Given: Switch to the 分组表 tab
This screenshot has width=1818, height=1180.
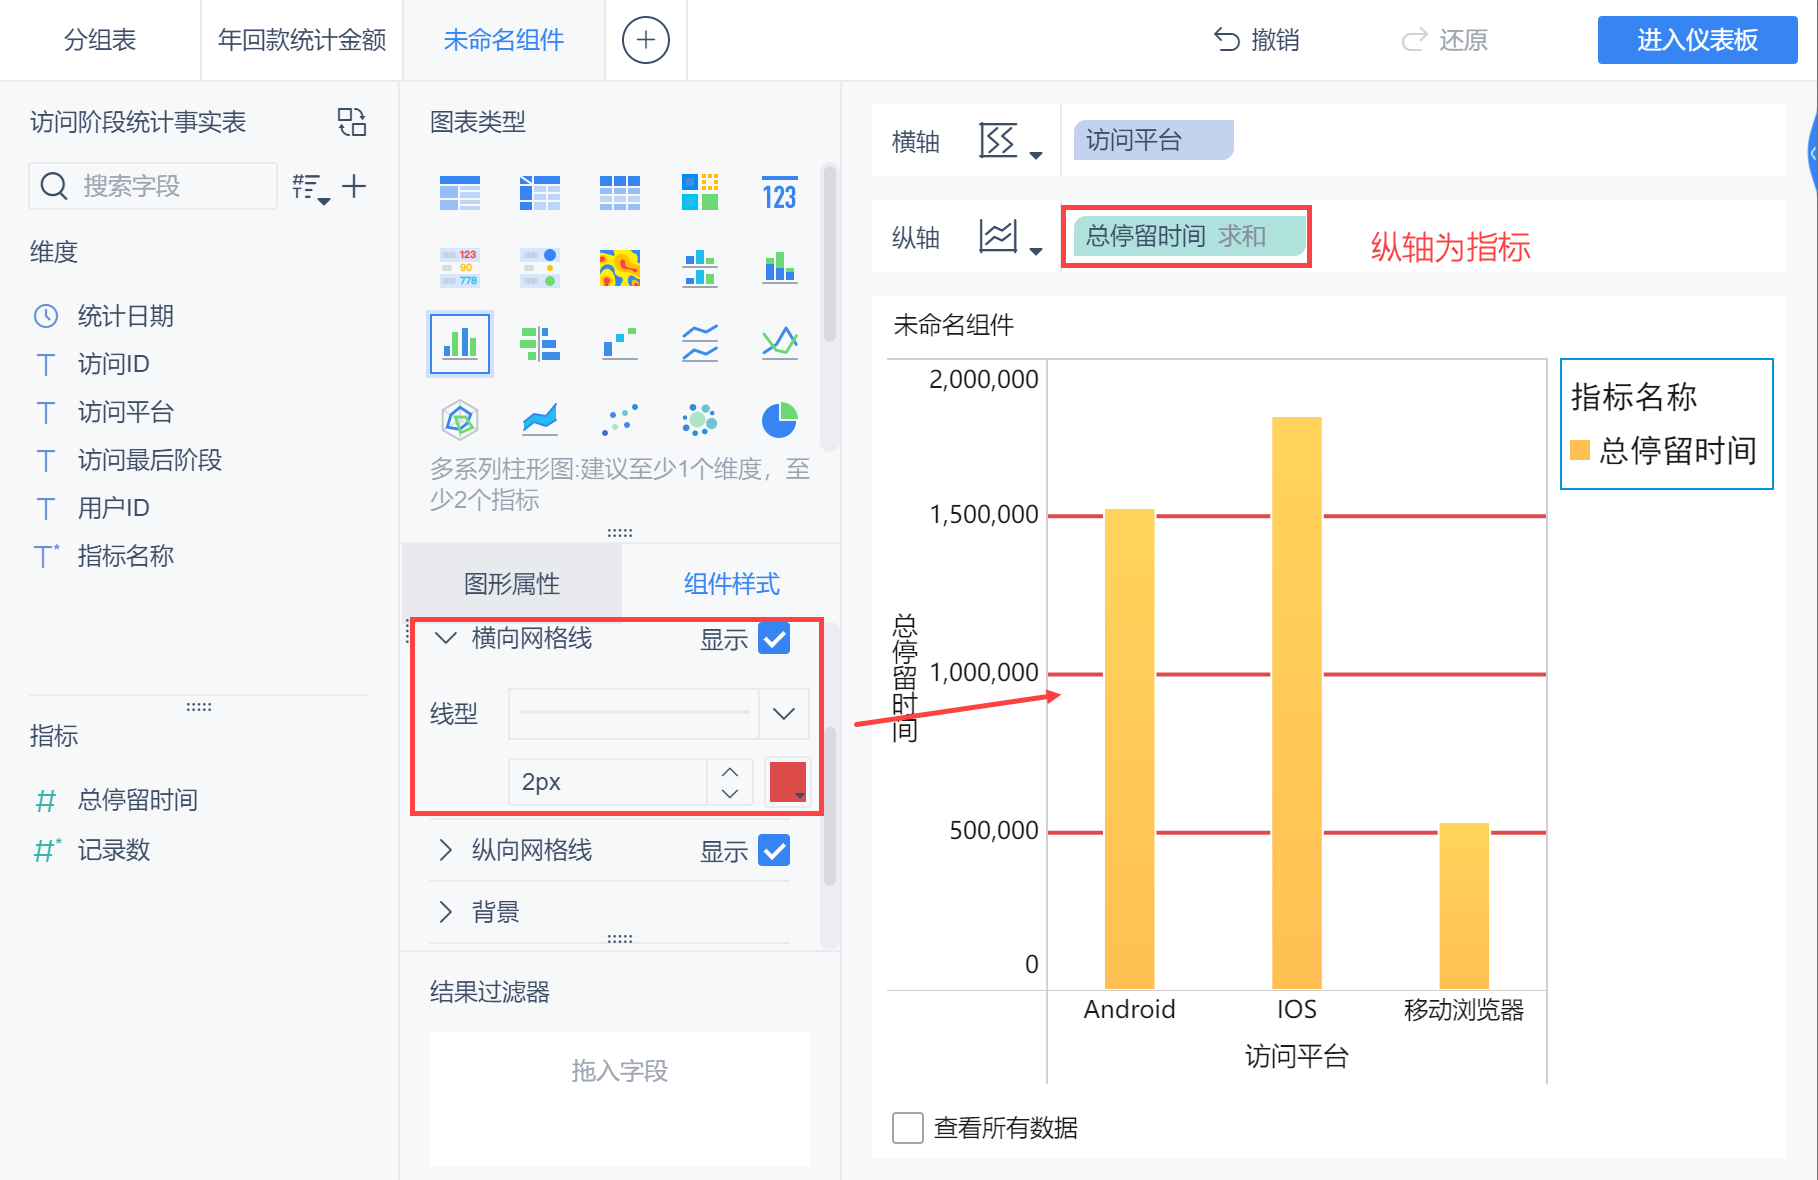Looking at the screenshot, I should click(100, 40).
